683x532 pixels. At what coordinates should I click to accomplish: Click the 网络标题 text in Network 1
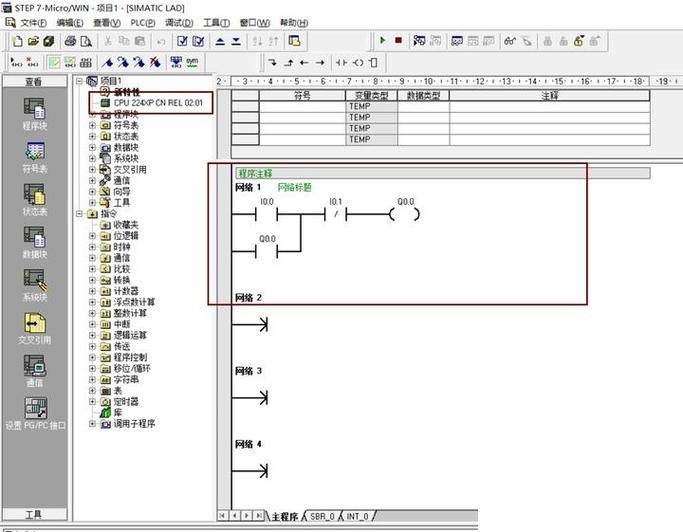click(295, 187)
